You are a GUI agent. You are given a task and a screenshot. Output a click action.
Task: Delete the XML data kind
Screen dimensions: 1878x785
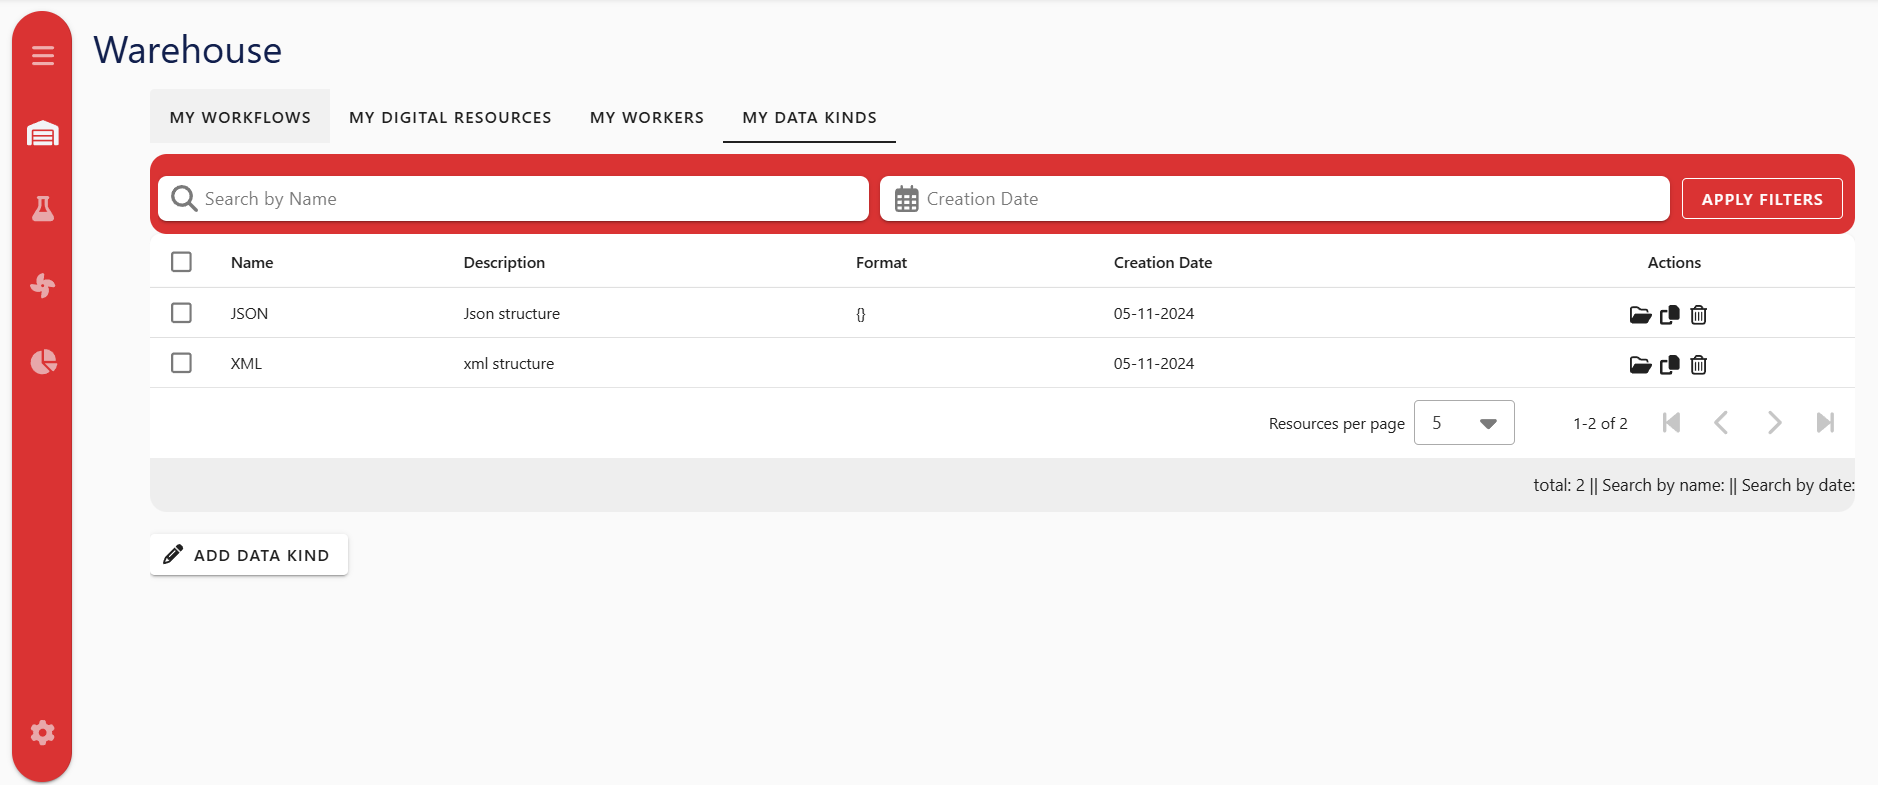pos(1698,365)
